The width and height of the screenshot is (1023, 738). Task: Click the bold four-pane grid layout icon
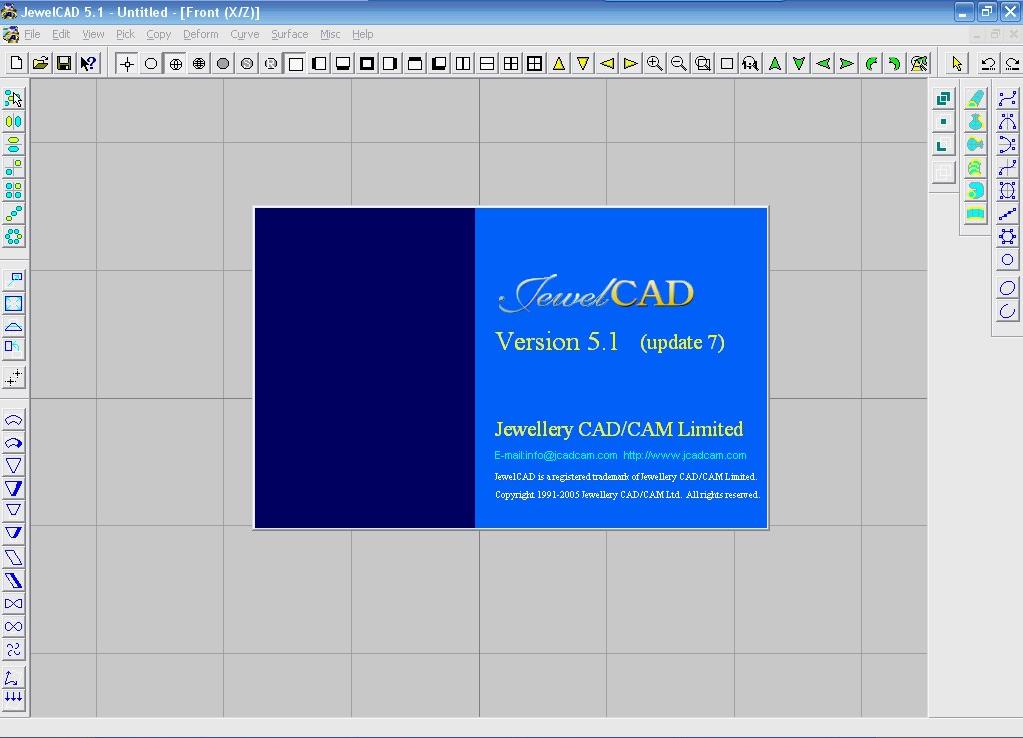tap(535, 63)
